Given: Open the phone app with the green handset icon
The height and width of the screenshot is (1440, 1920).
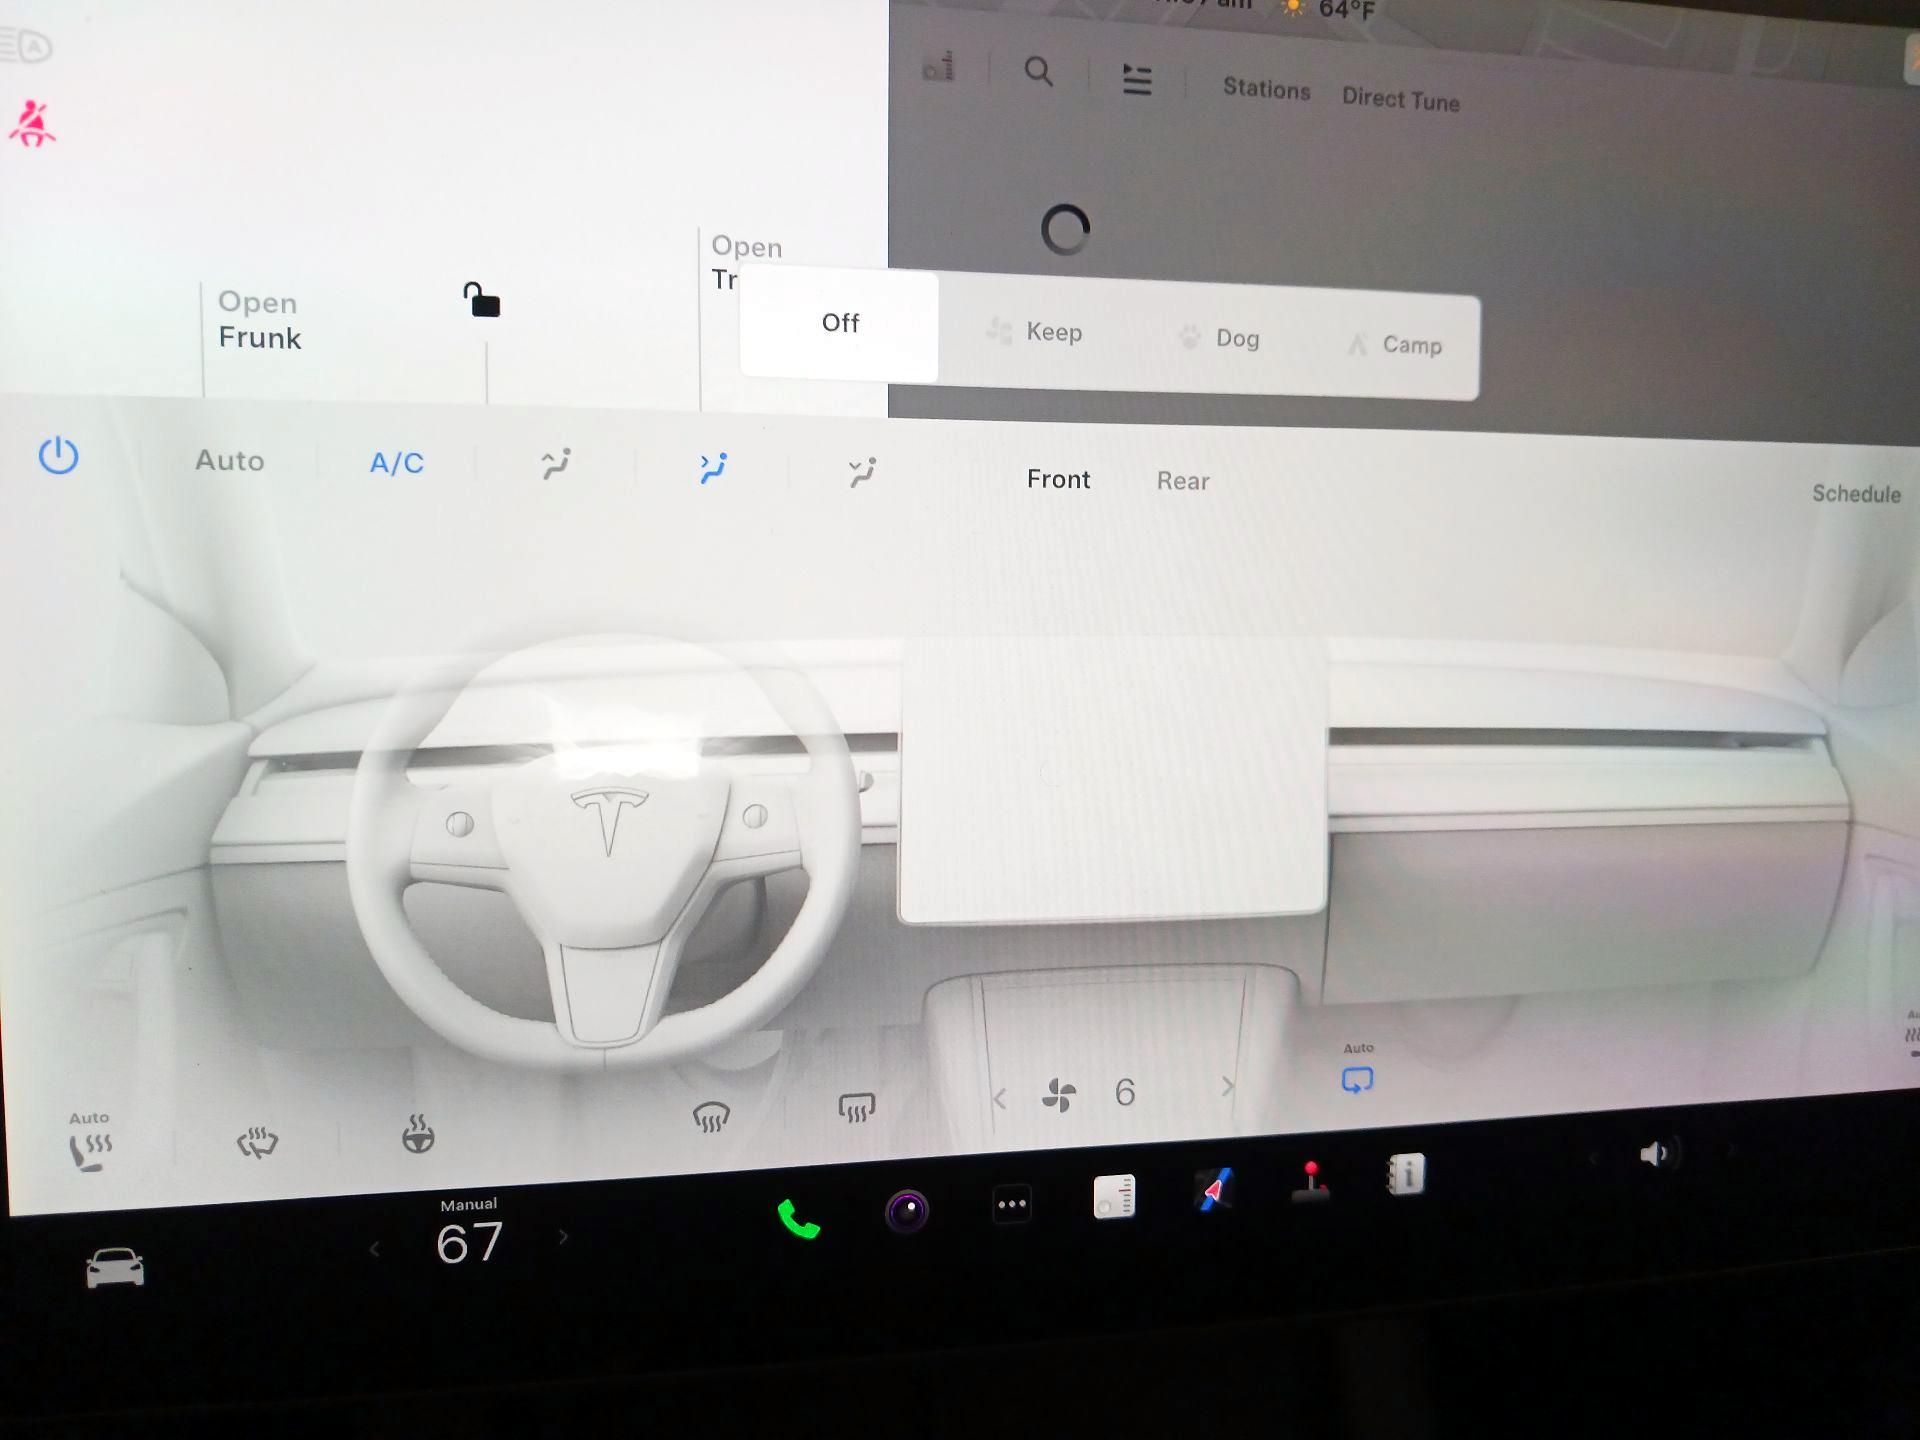Looking at the screenshot, I should point(797,1215).
